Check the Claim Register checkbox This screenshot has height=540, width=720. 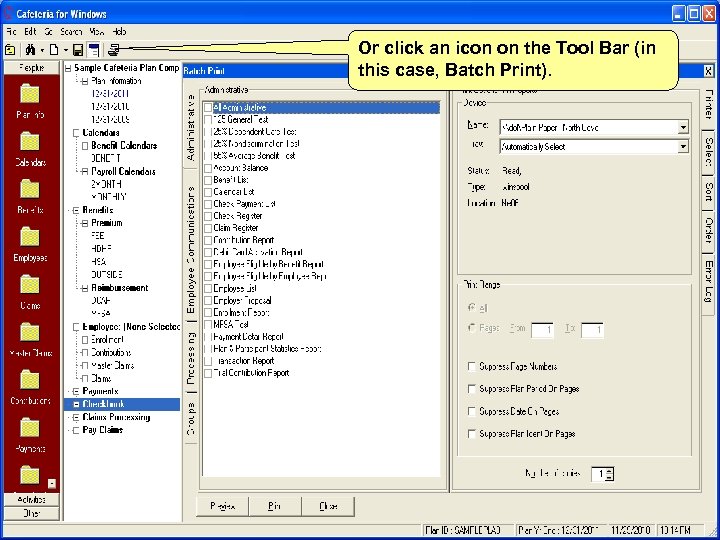pyautogui.click(x=208, y=228)
